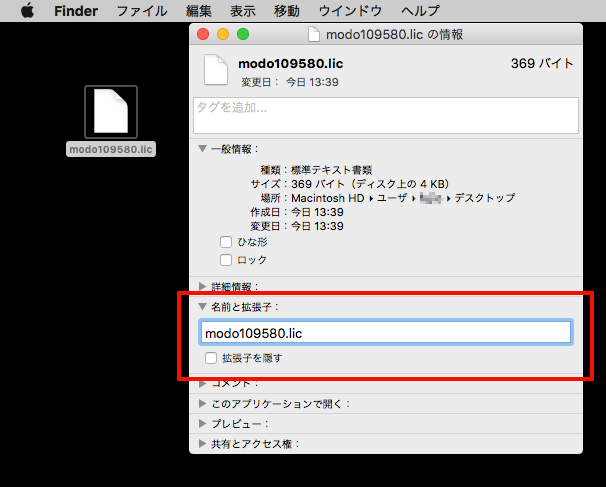
Task: Select the modo109580.lic desktop file icon
Action: 111,112
